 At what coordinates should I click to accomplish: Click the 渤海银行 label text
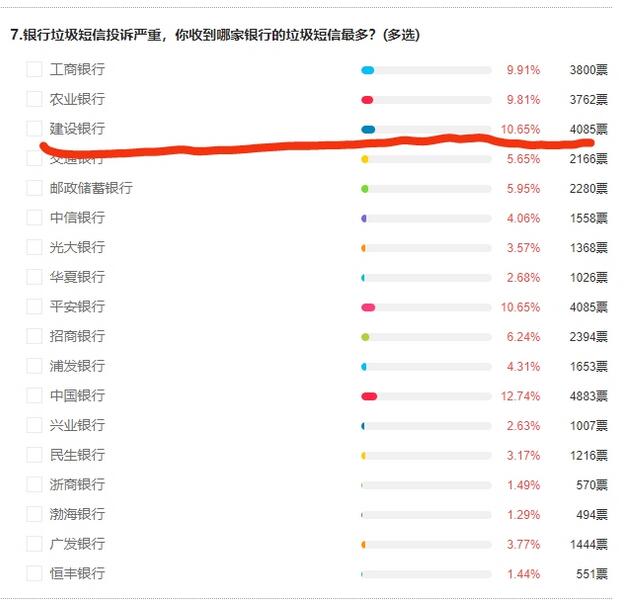point(77,514)
